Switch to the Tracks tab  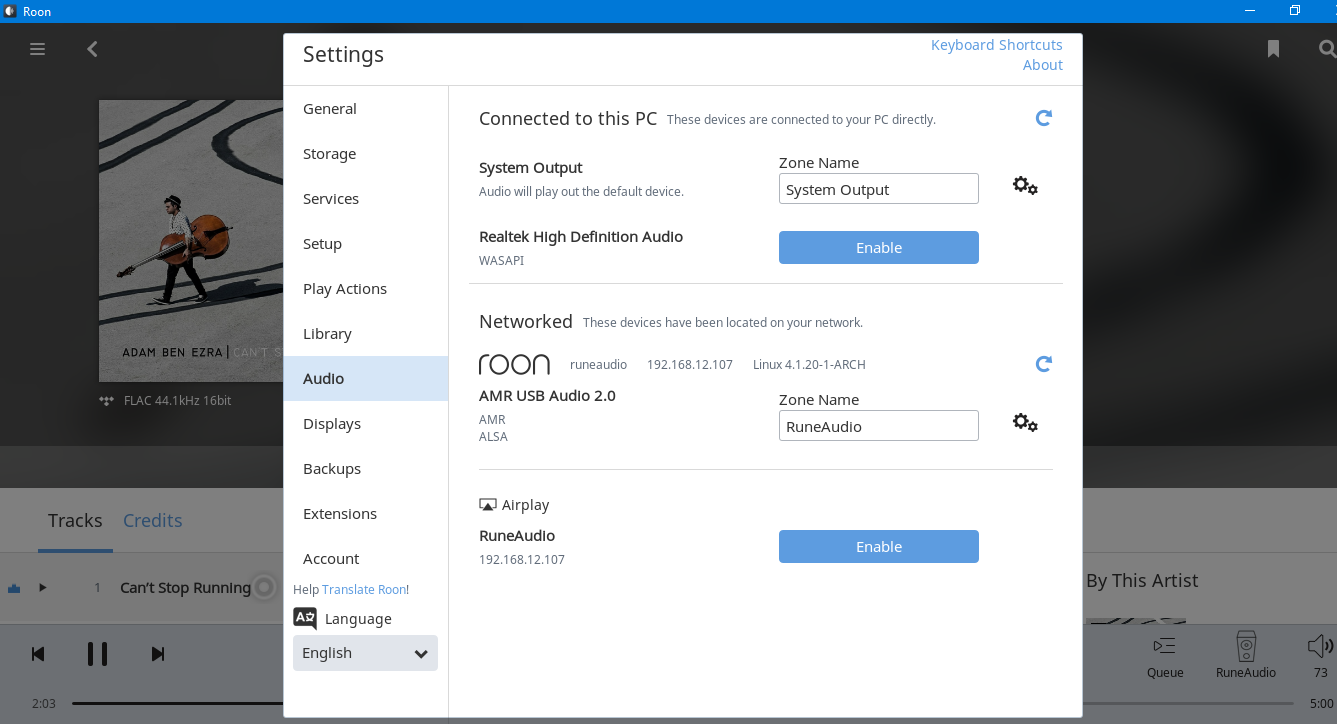pos(75,520)
